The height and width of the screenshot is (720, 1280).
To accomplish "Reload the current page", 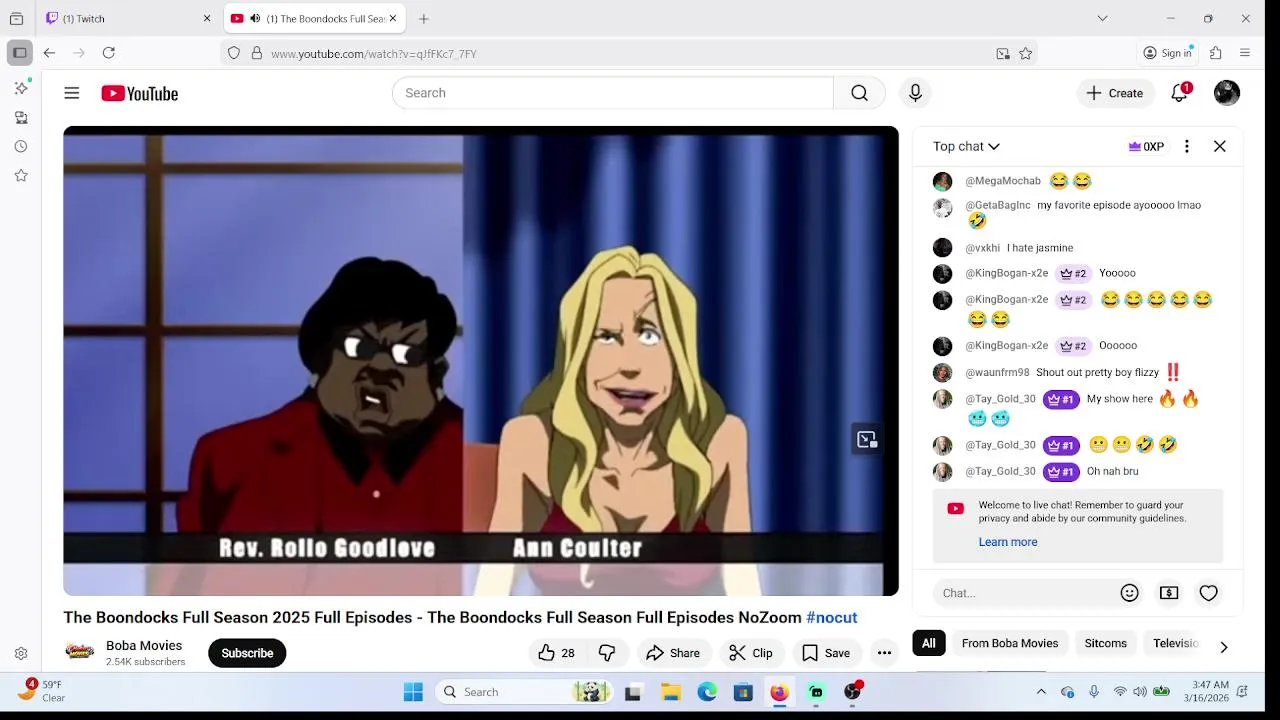I will pos(109,53).
